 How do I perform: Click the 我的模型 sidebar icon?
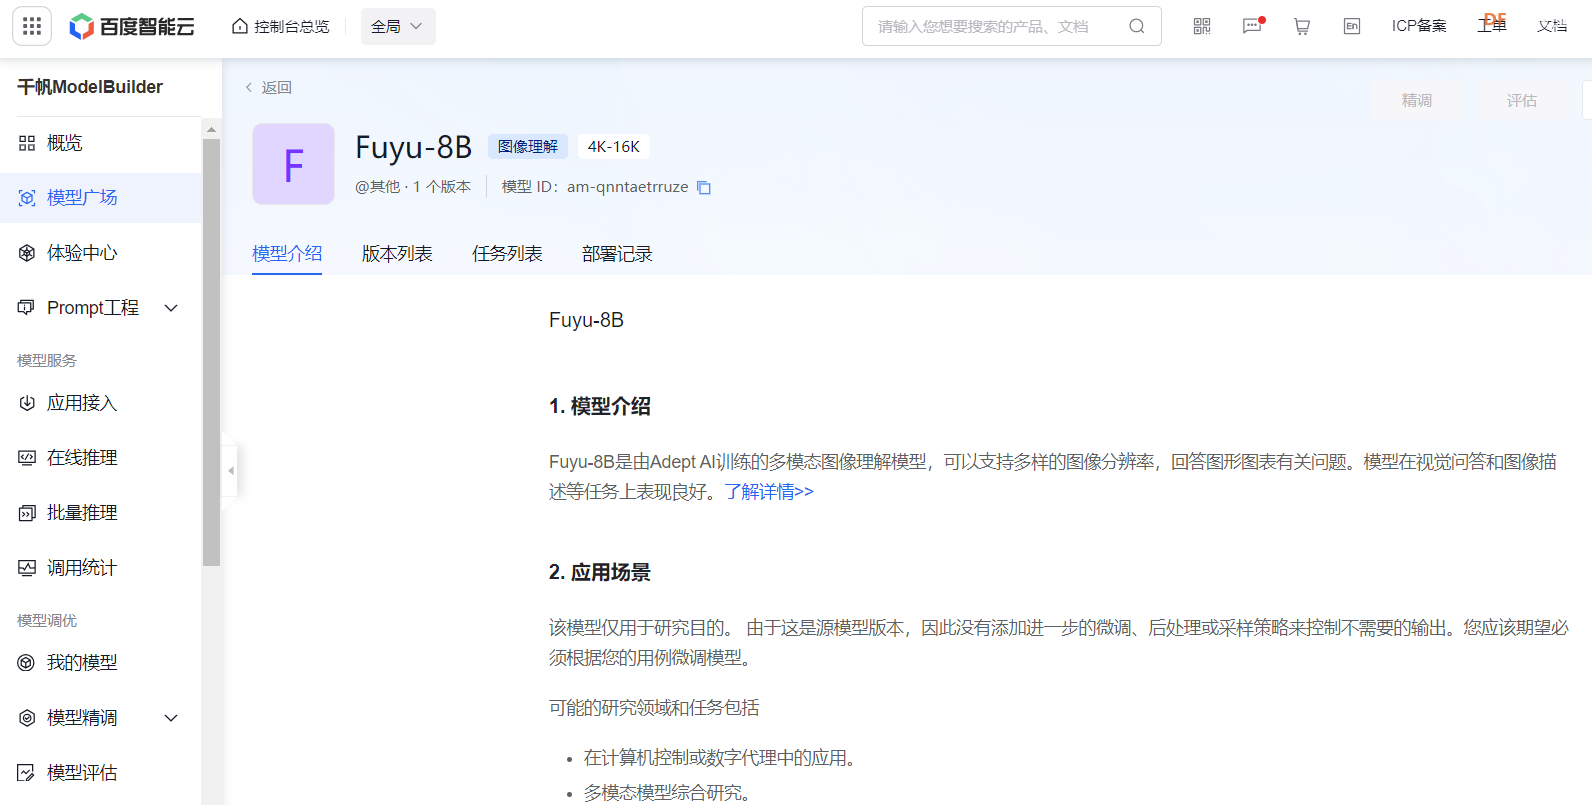(27, 663)
